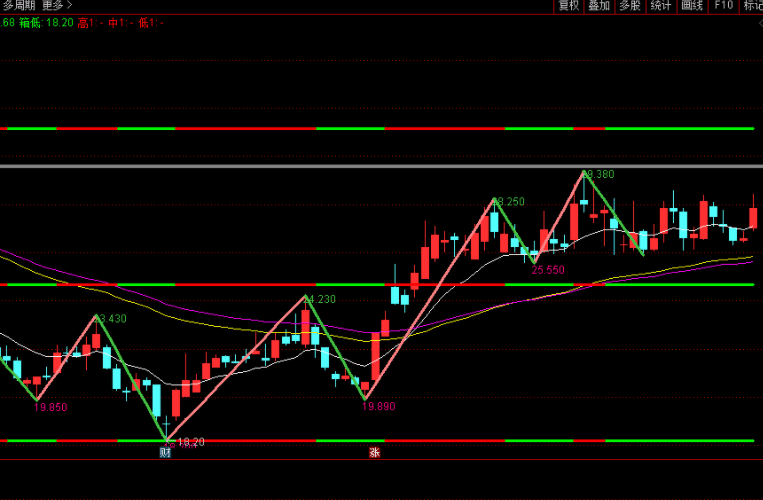Select the 25.550 swing low label
The height and width of the screenshot is (500, 763).
coord(548,270)
